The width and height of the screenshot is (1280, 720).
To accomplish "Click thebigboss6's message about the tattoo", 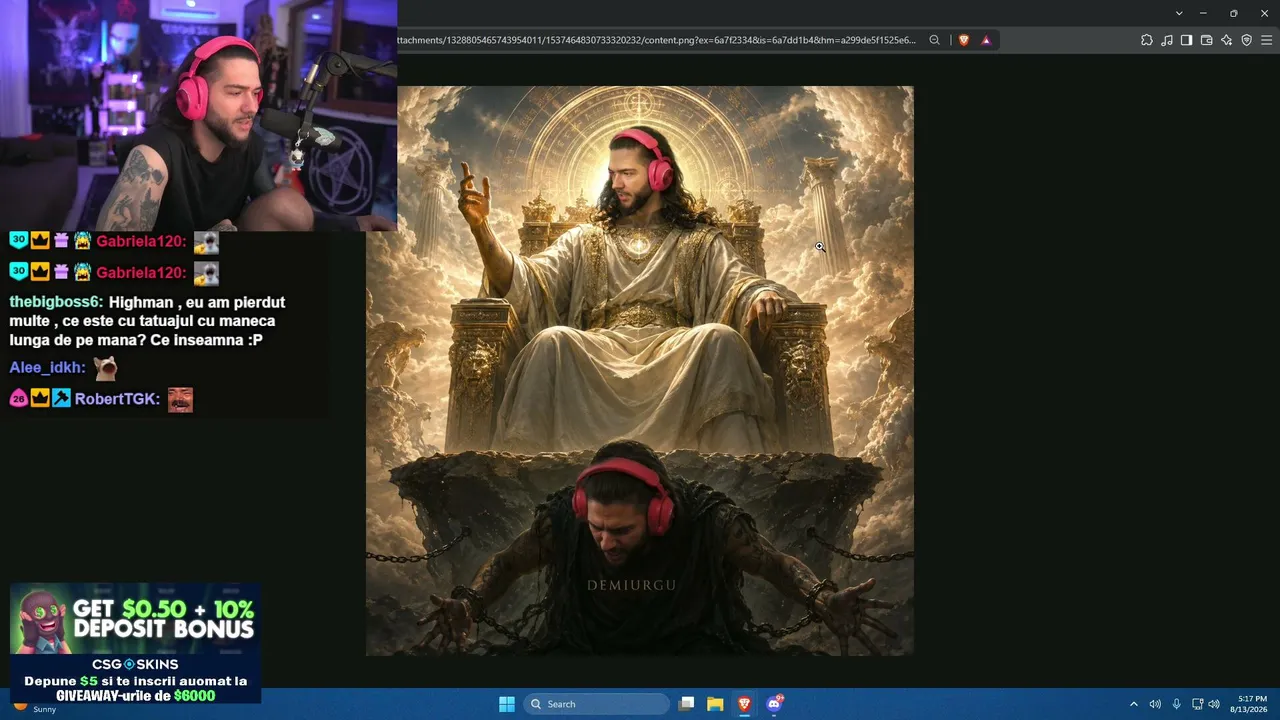I will tap(147, 321).
